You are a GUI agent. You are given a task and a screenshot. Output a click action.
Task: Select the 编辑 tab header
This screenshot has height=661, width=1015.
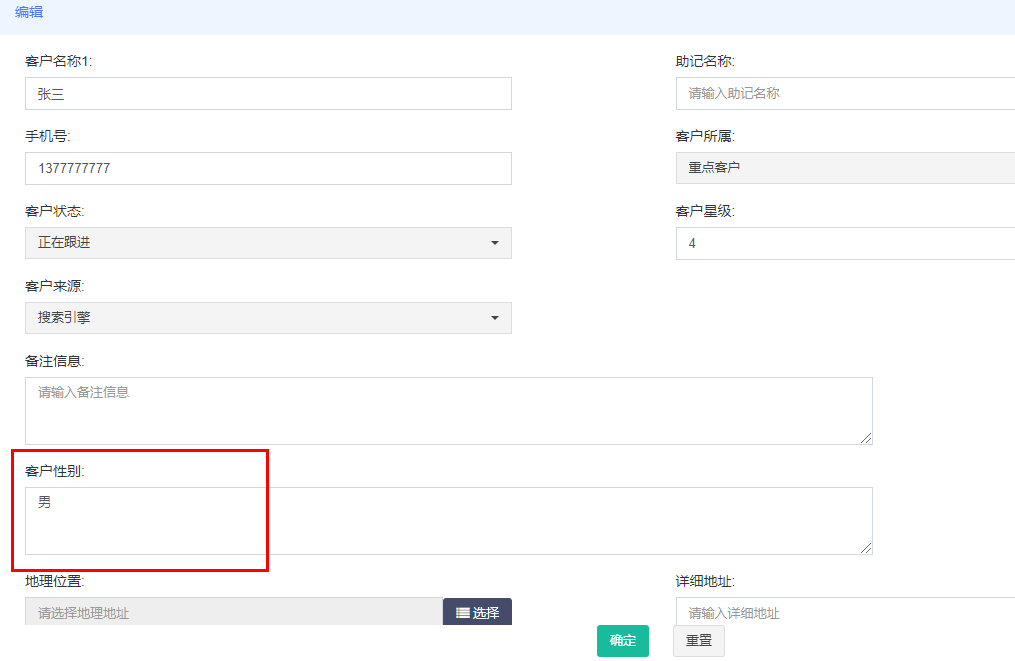pyautogui.click(x=29, y=12)
